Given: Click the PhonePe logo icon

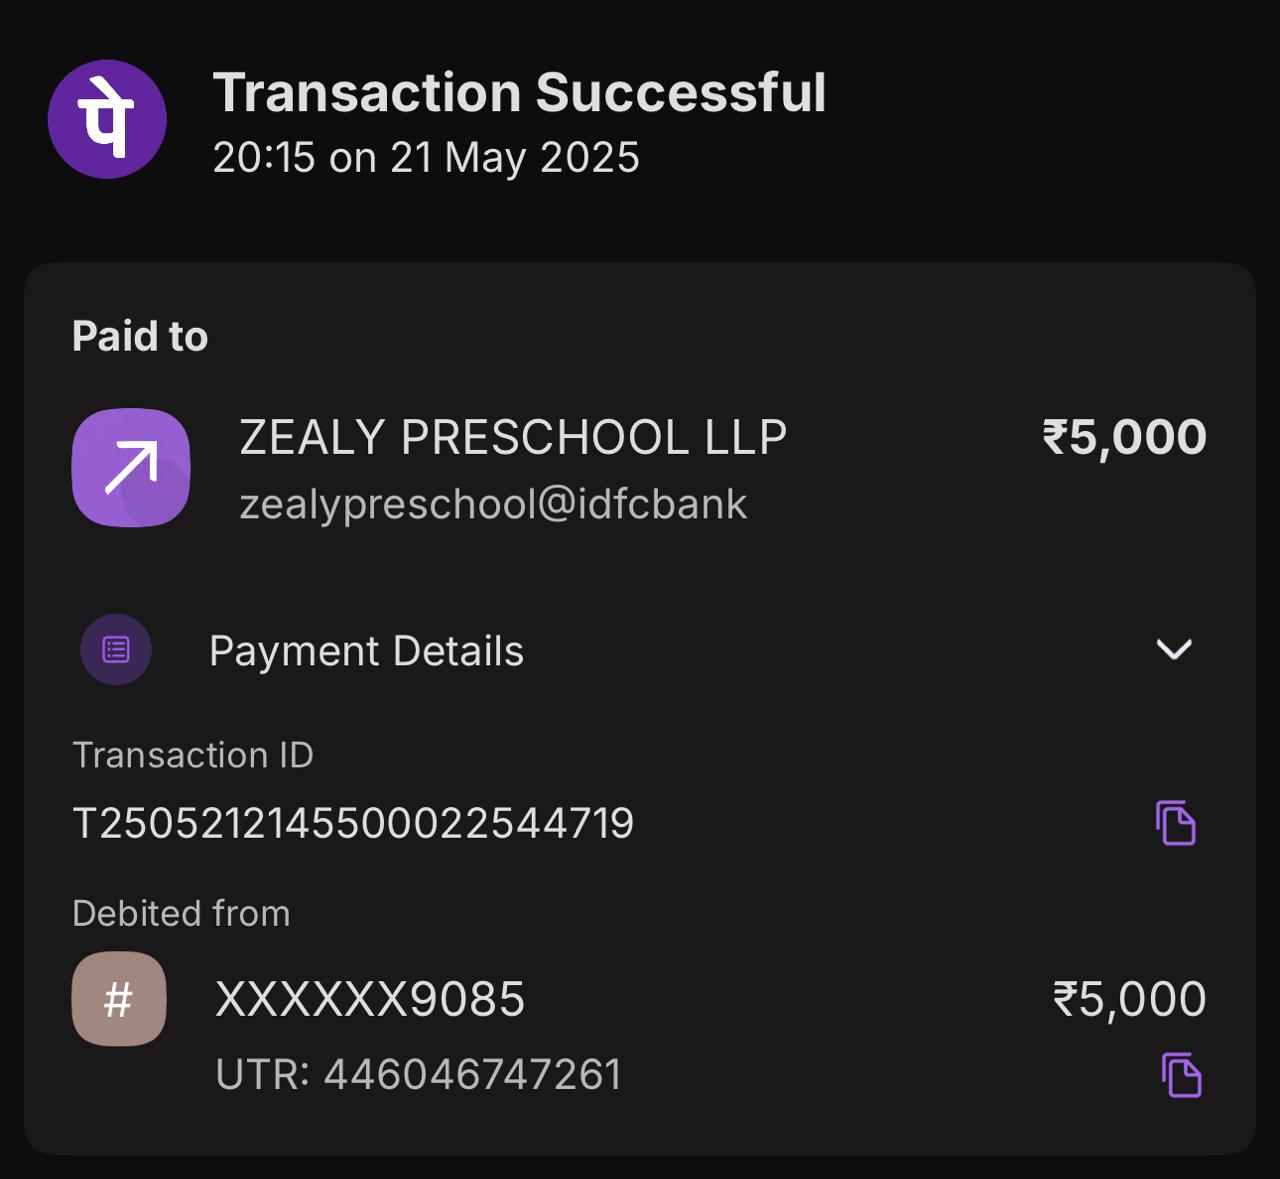Looking at the screenshot, I should (107, 119).
